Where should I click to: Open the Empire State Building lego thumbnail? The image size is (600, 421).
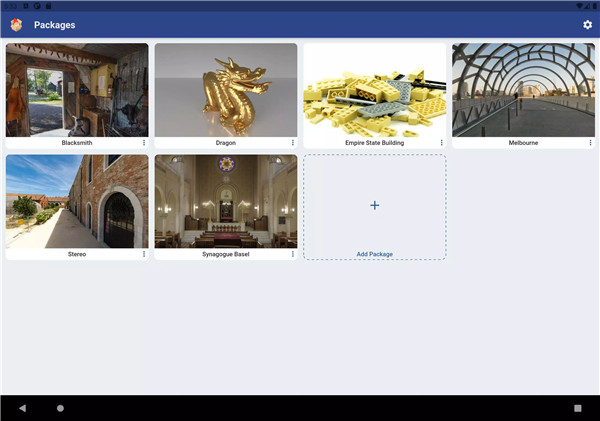pyautogui.click(x=374, y=90)
